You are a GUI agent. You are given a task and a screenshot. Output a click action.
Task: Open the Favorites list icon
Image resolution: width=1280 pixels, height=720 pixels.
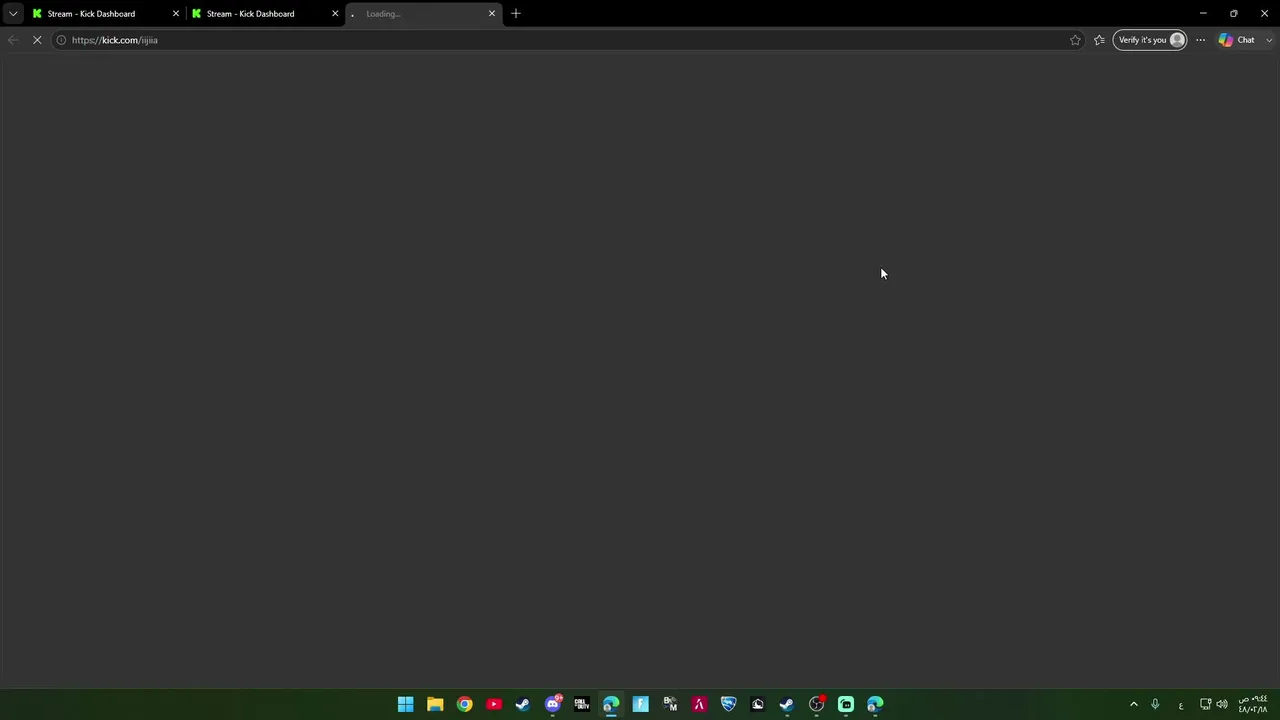click(x=1099, y=40)
